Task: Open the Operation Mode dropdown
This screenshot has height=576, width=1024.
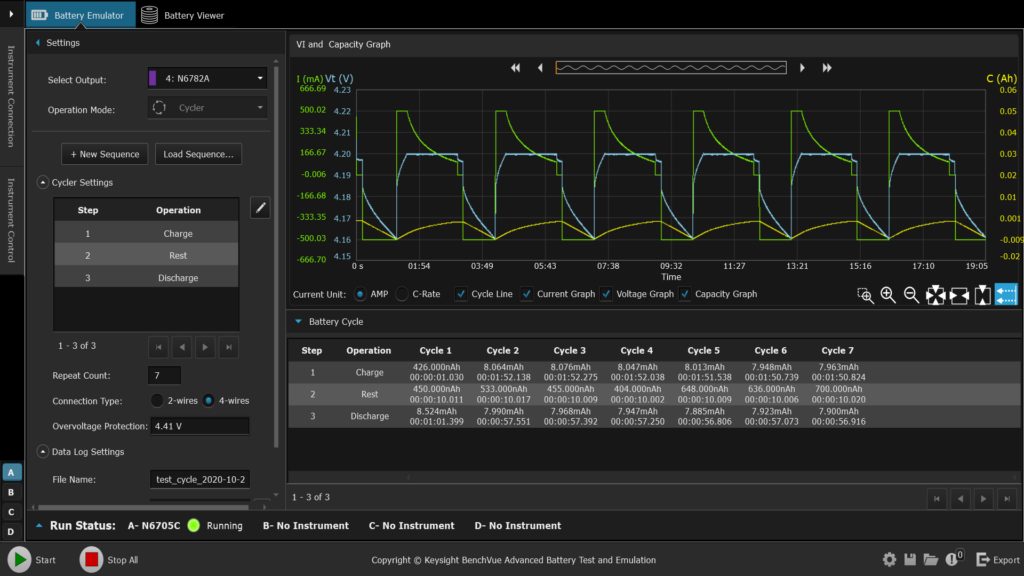Action: (207, 108)
